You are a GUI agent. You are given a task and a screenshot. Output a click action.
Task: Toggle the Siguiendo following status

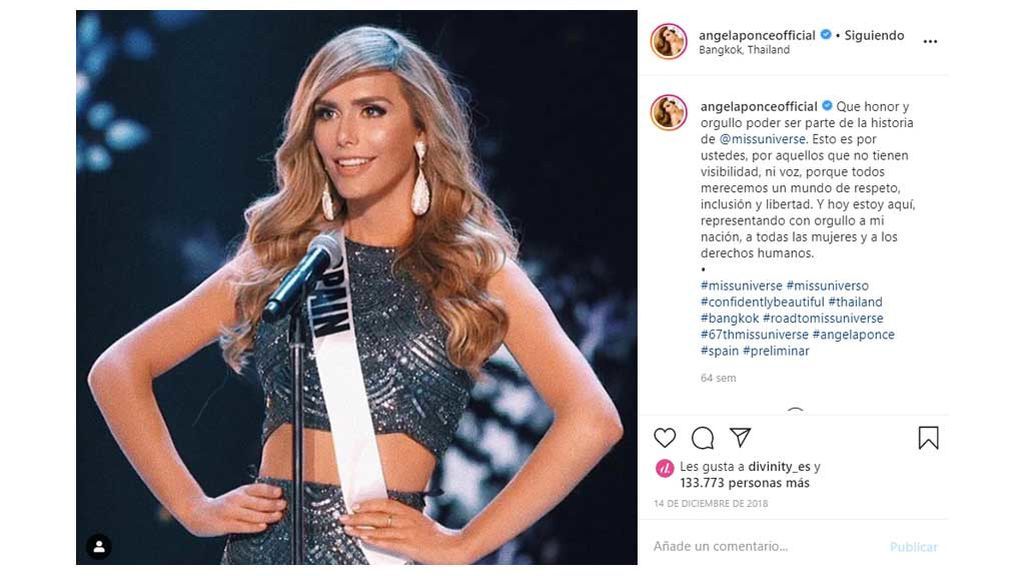click(874, 35)
